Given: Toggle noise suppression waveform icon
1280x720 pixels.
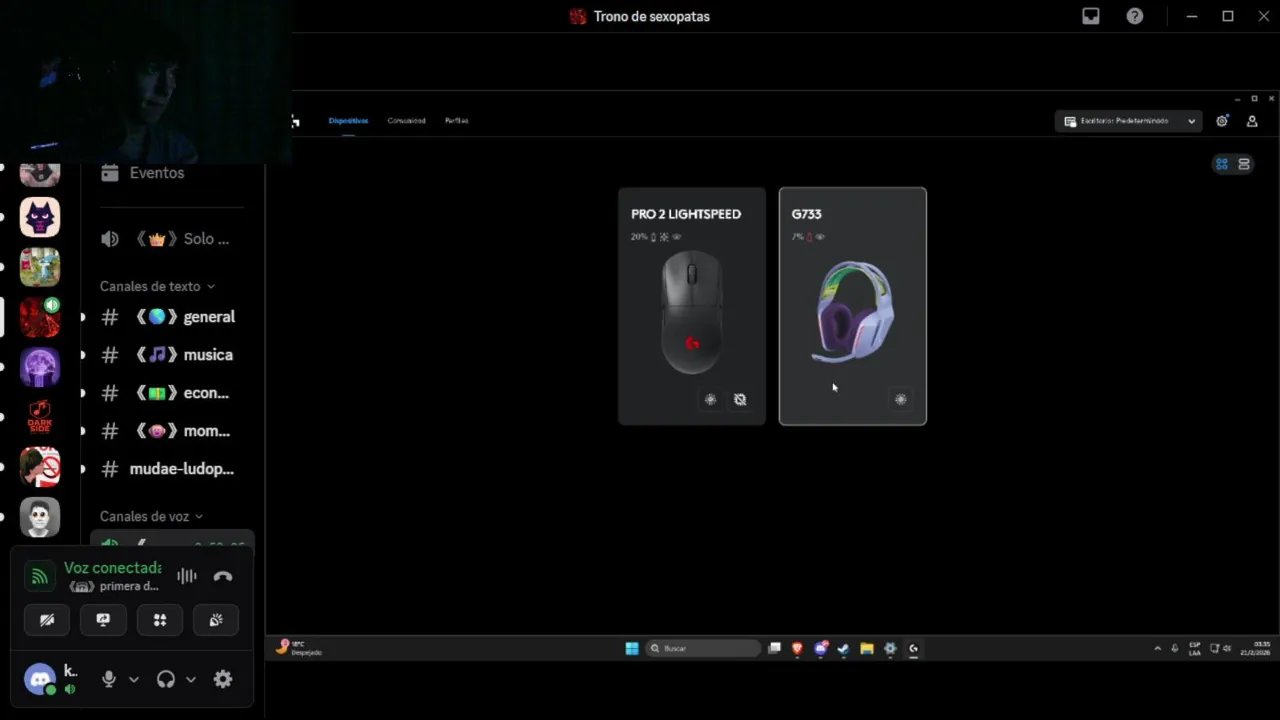Looking at the screenshot, I should click(x=187, y=576).
